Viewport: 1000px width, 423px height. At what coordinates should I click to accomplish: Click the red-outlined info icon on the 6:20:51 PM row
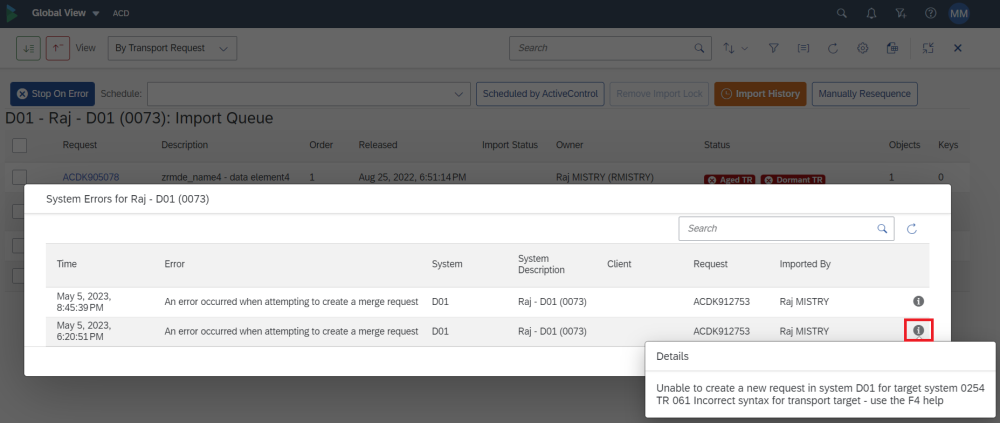tap(918, 330)
